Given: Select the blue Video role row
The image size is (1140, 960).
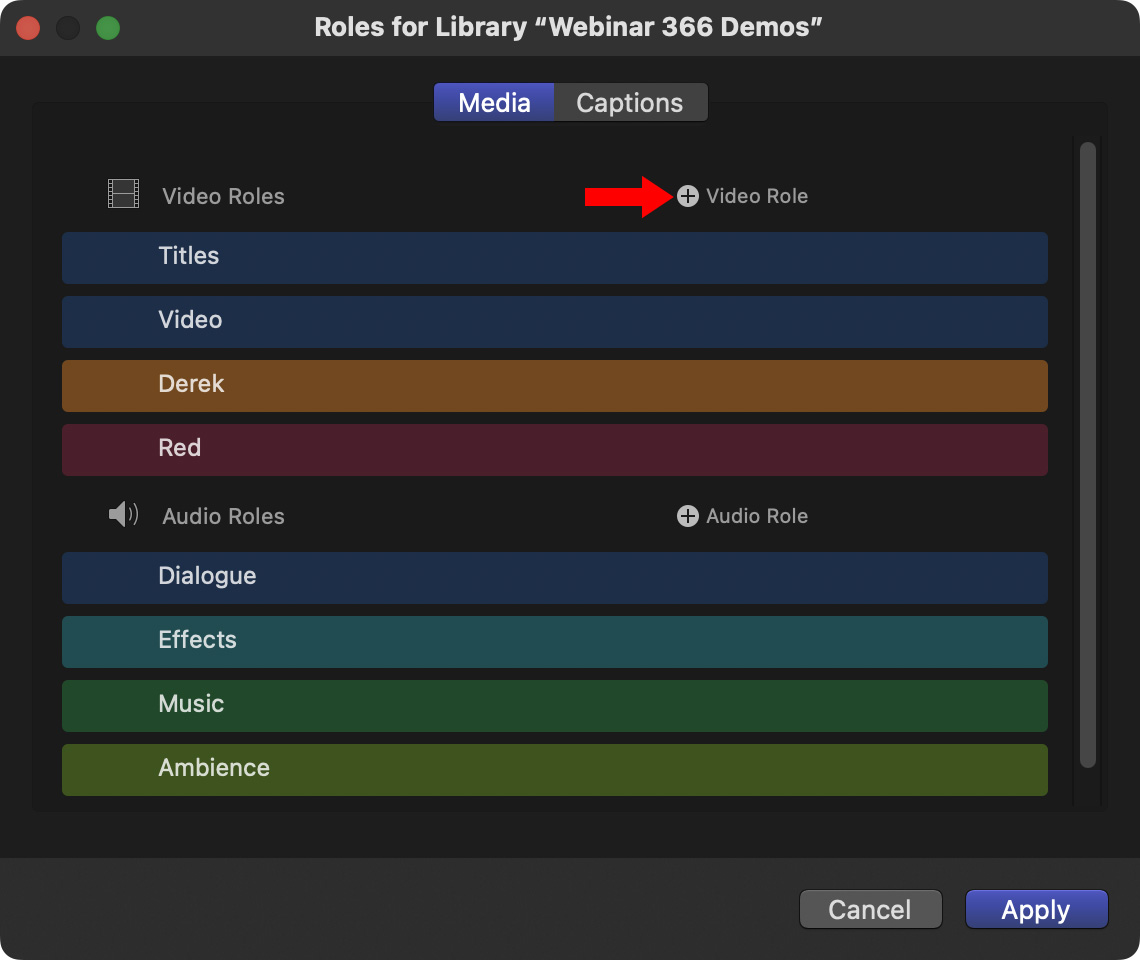Looking at the screenshot, I should (554, 321).
